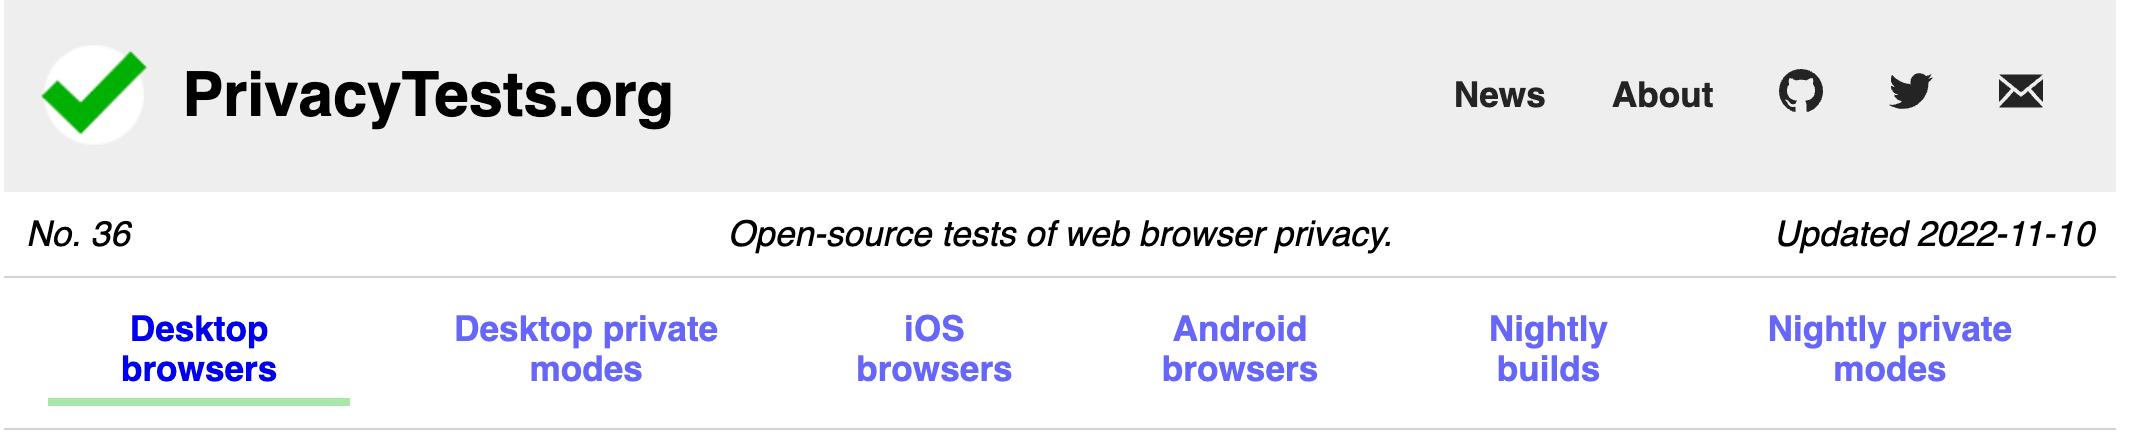
Task: Click the open-source tests tagline text
Action: click(1060, 234)
